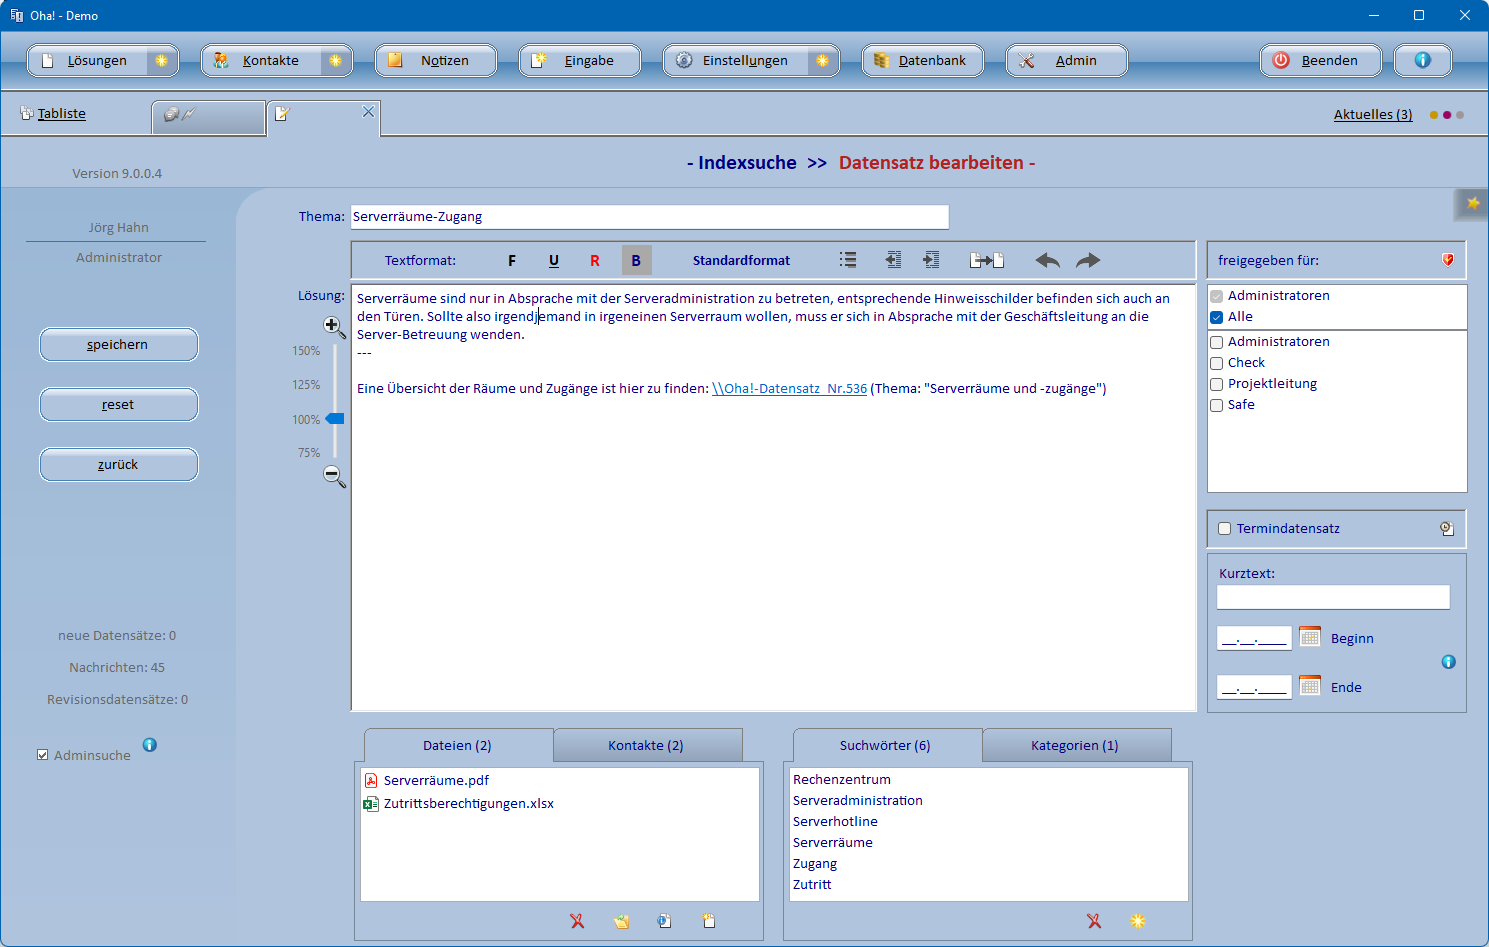Switch to the Kategorien (1) tab
1489x947 pixels.
coord(1075,745)
